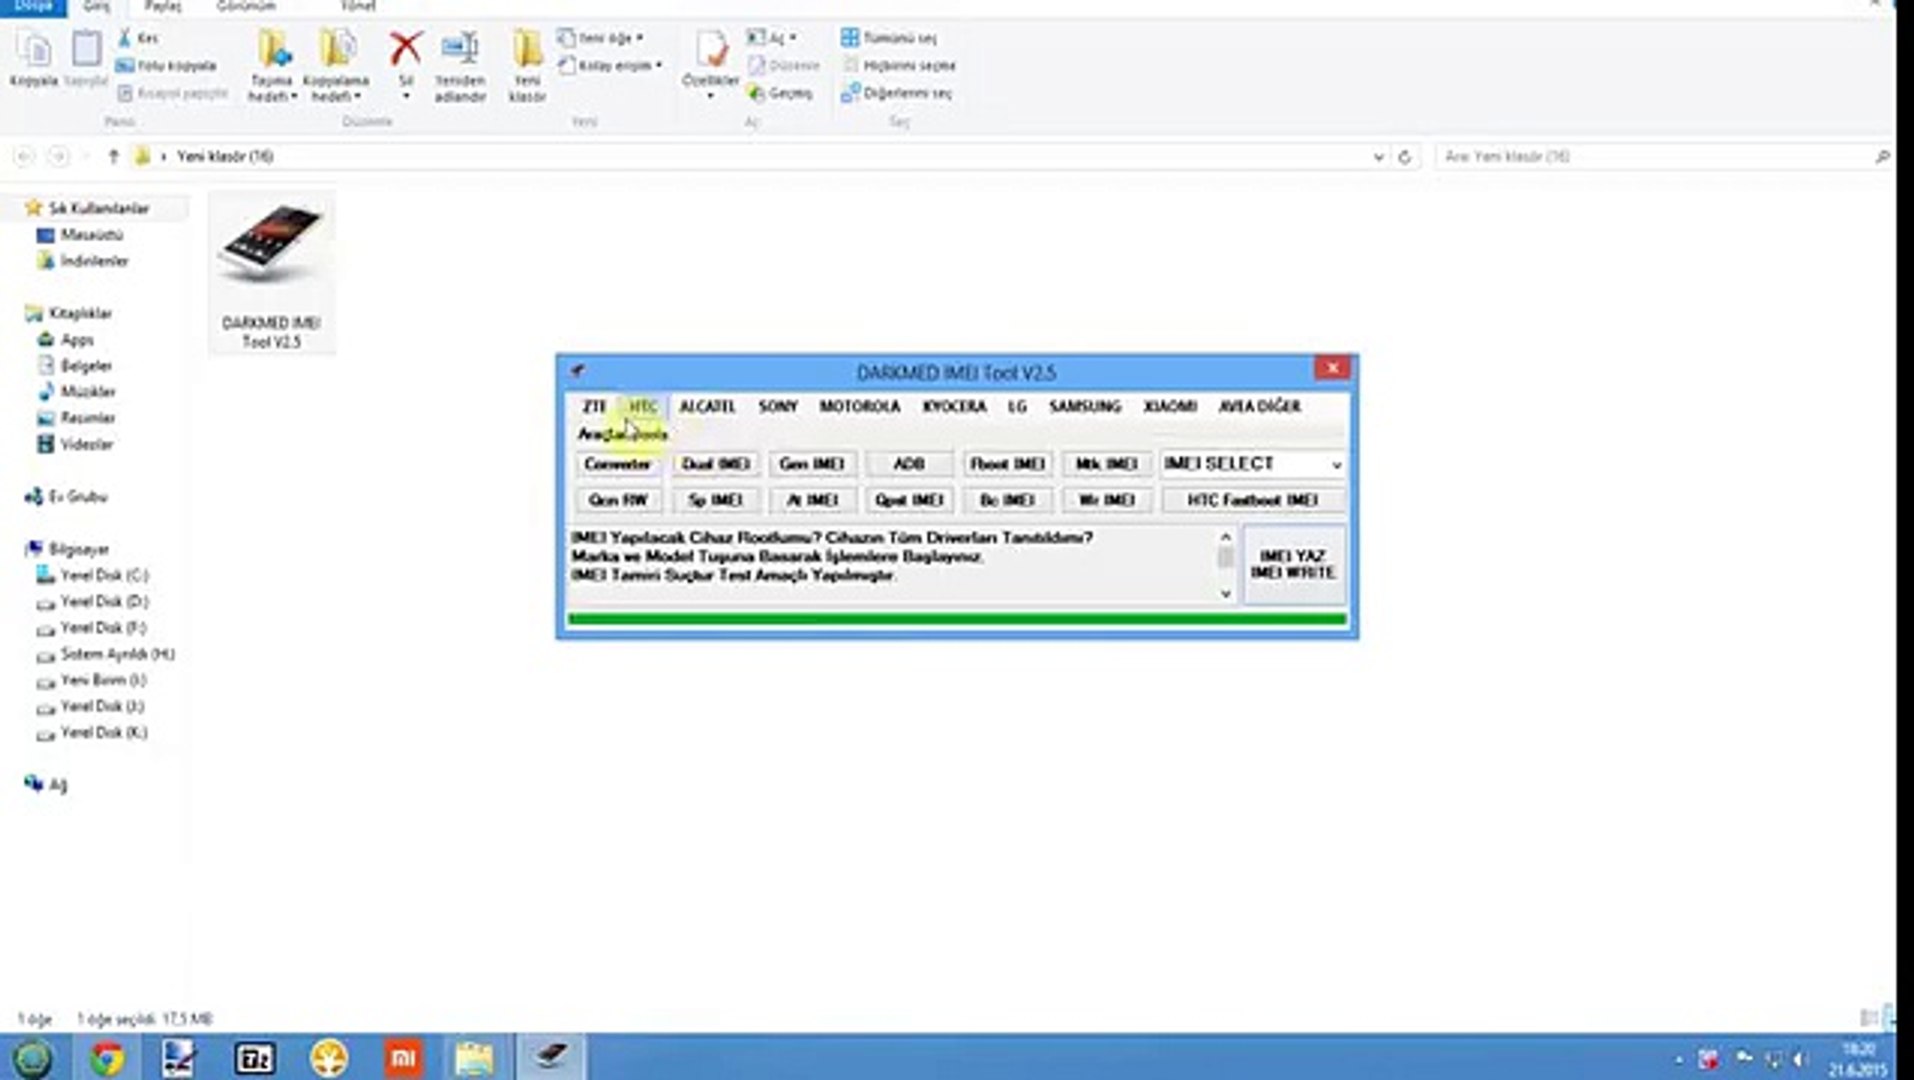Image resolution: width=1914 pixels, height=1080 pixels.
Task: Click the scroll-down arrow of the message box
Action: click(x=1225, y=593)
